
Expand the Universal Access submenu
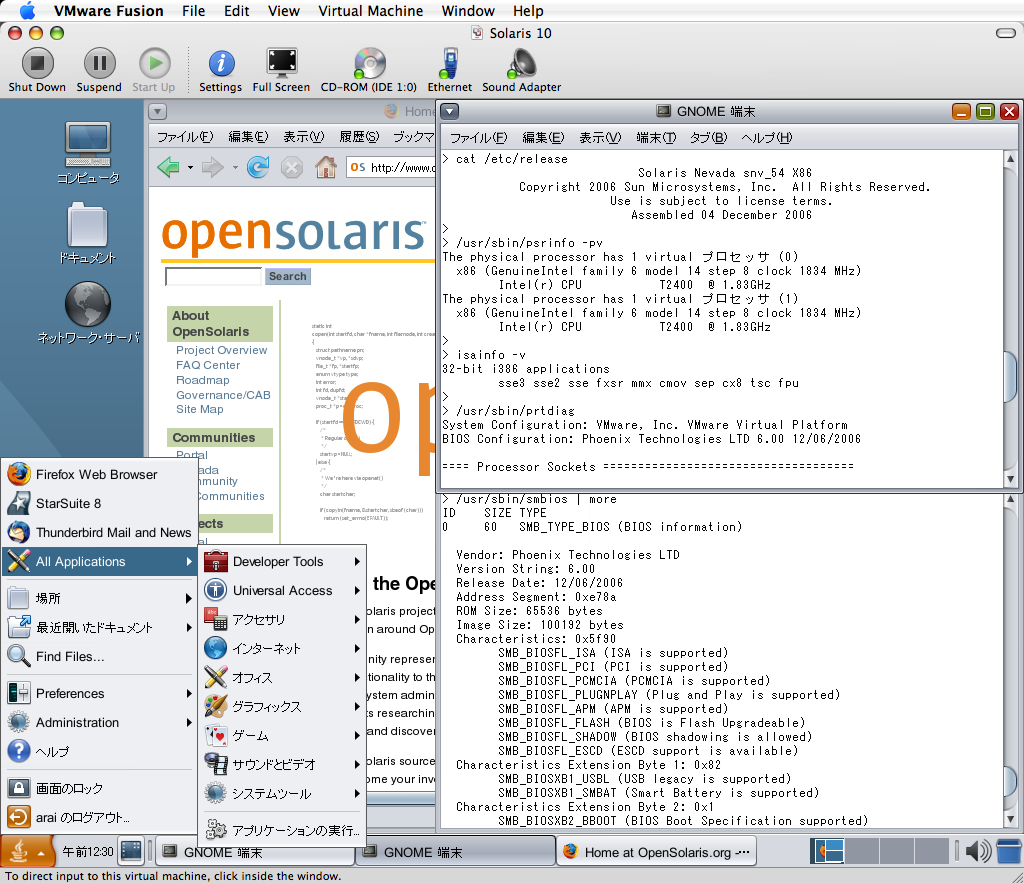282,591
